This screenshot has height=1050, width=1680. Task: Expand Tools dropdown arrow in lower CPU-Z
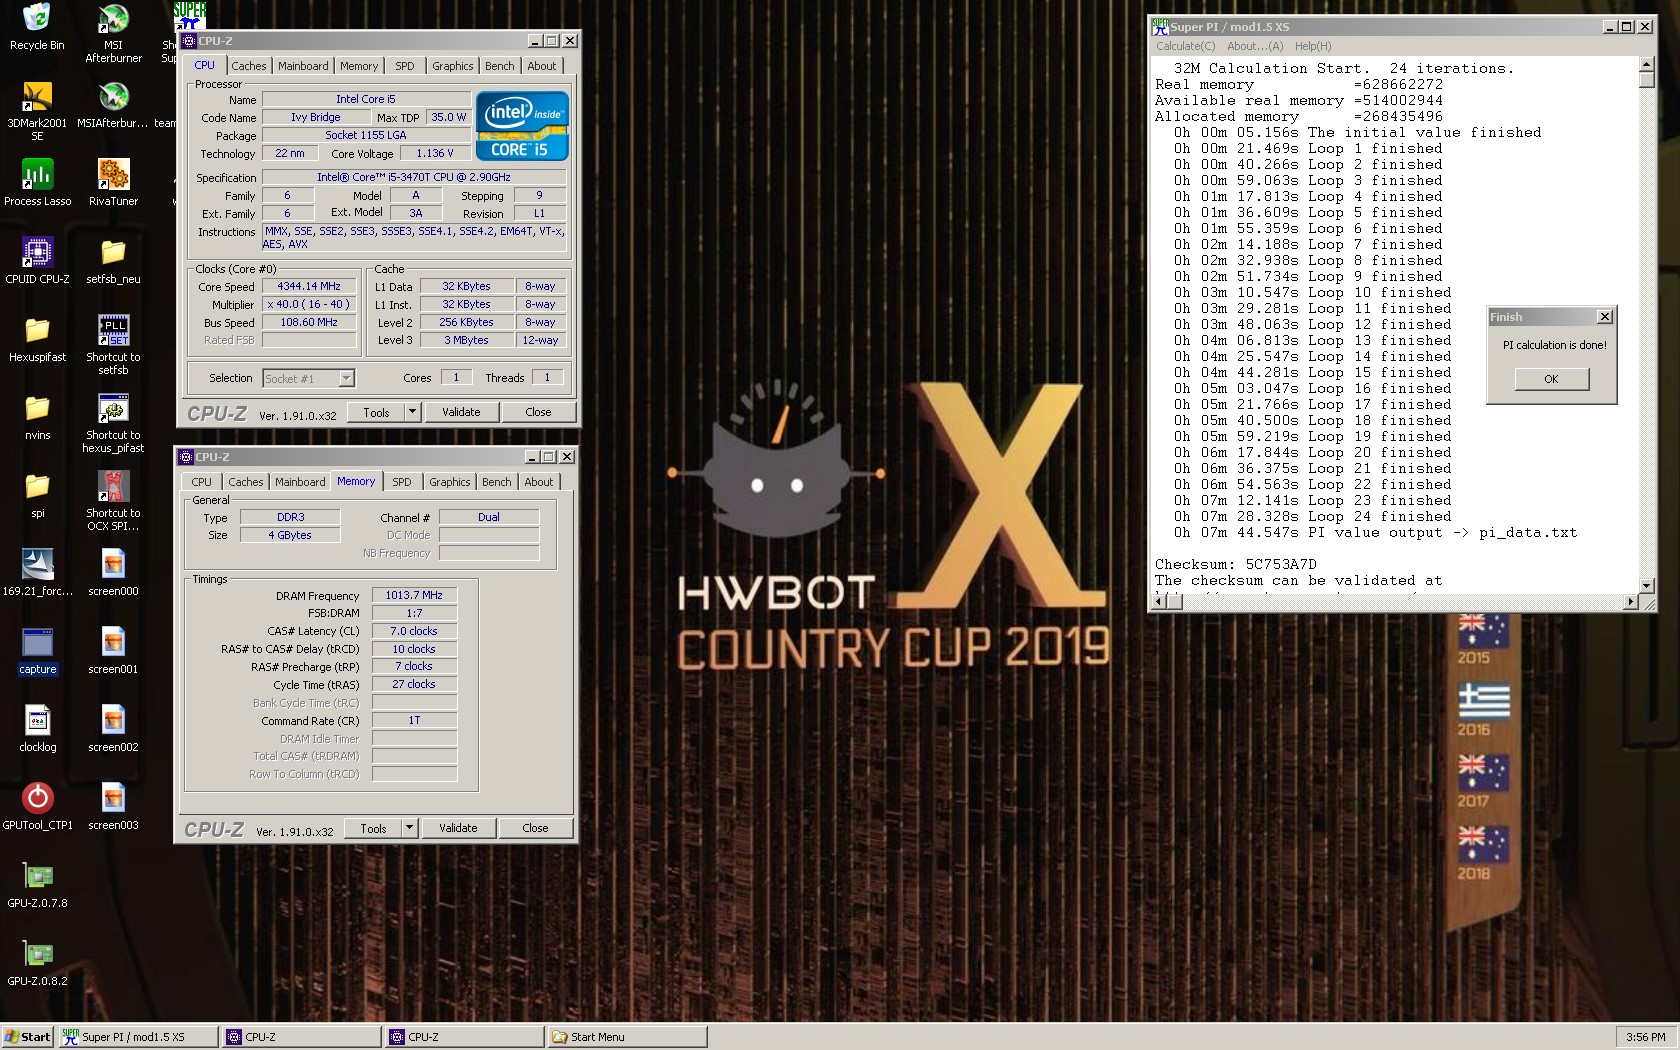[x=409, y=828]
